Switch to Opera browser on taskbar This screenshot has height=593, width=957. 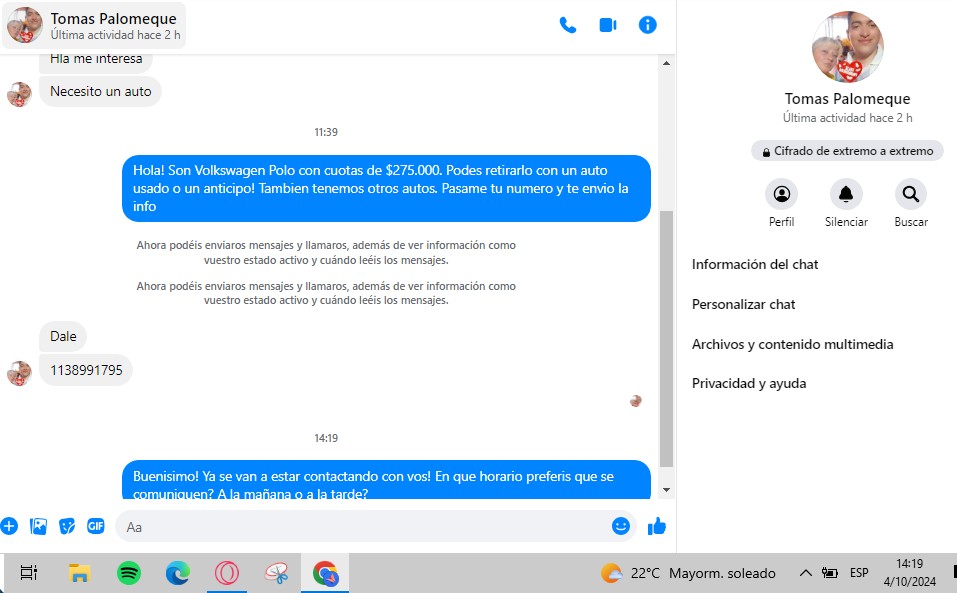(226, 573)
